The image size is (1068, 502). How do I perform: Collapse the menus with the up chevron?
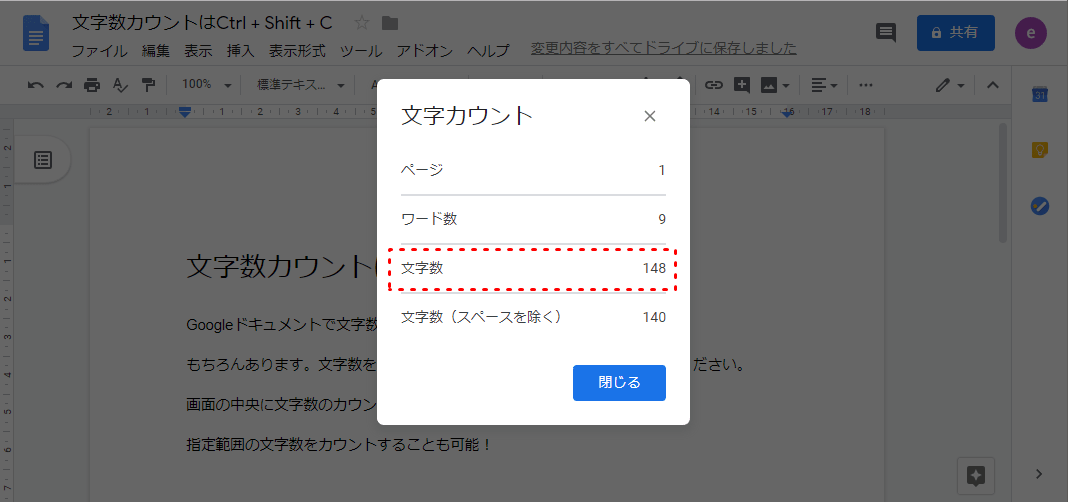pos(993,85)
